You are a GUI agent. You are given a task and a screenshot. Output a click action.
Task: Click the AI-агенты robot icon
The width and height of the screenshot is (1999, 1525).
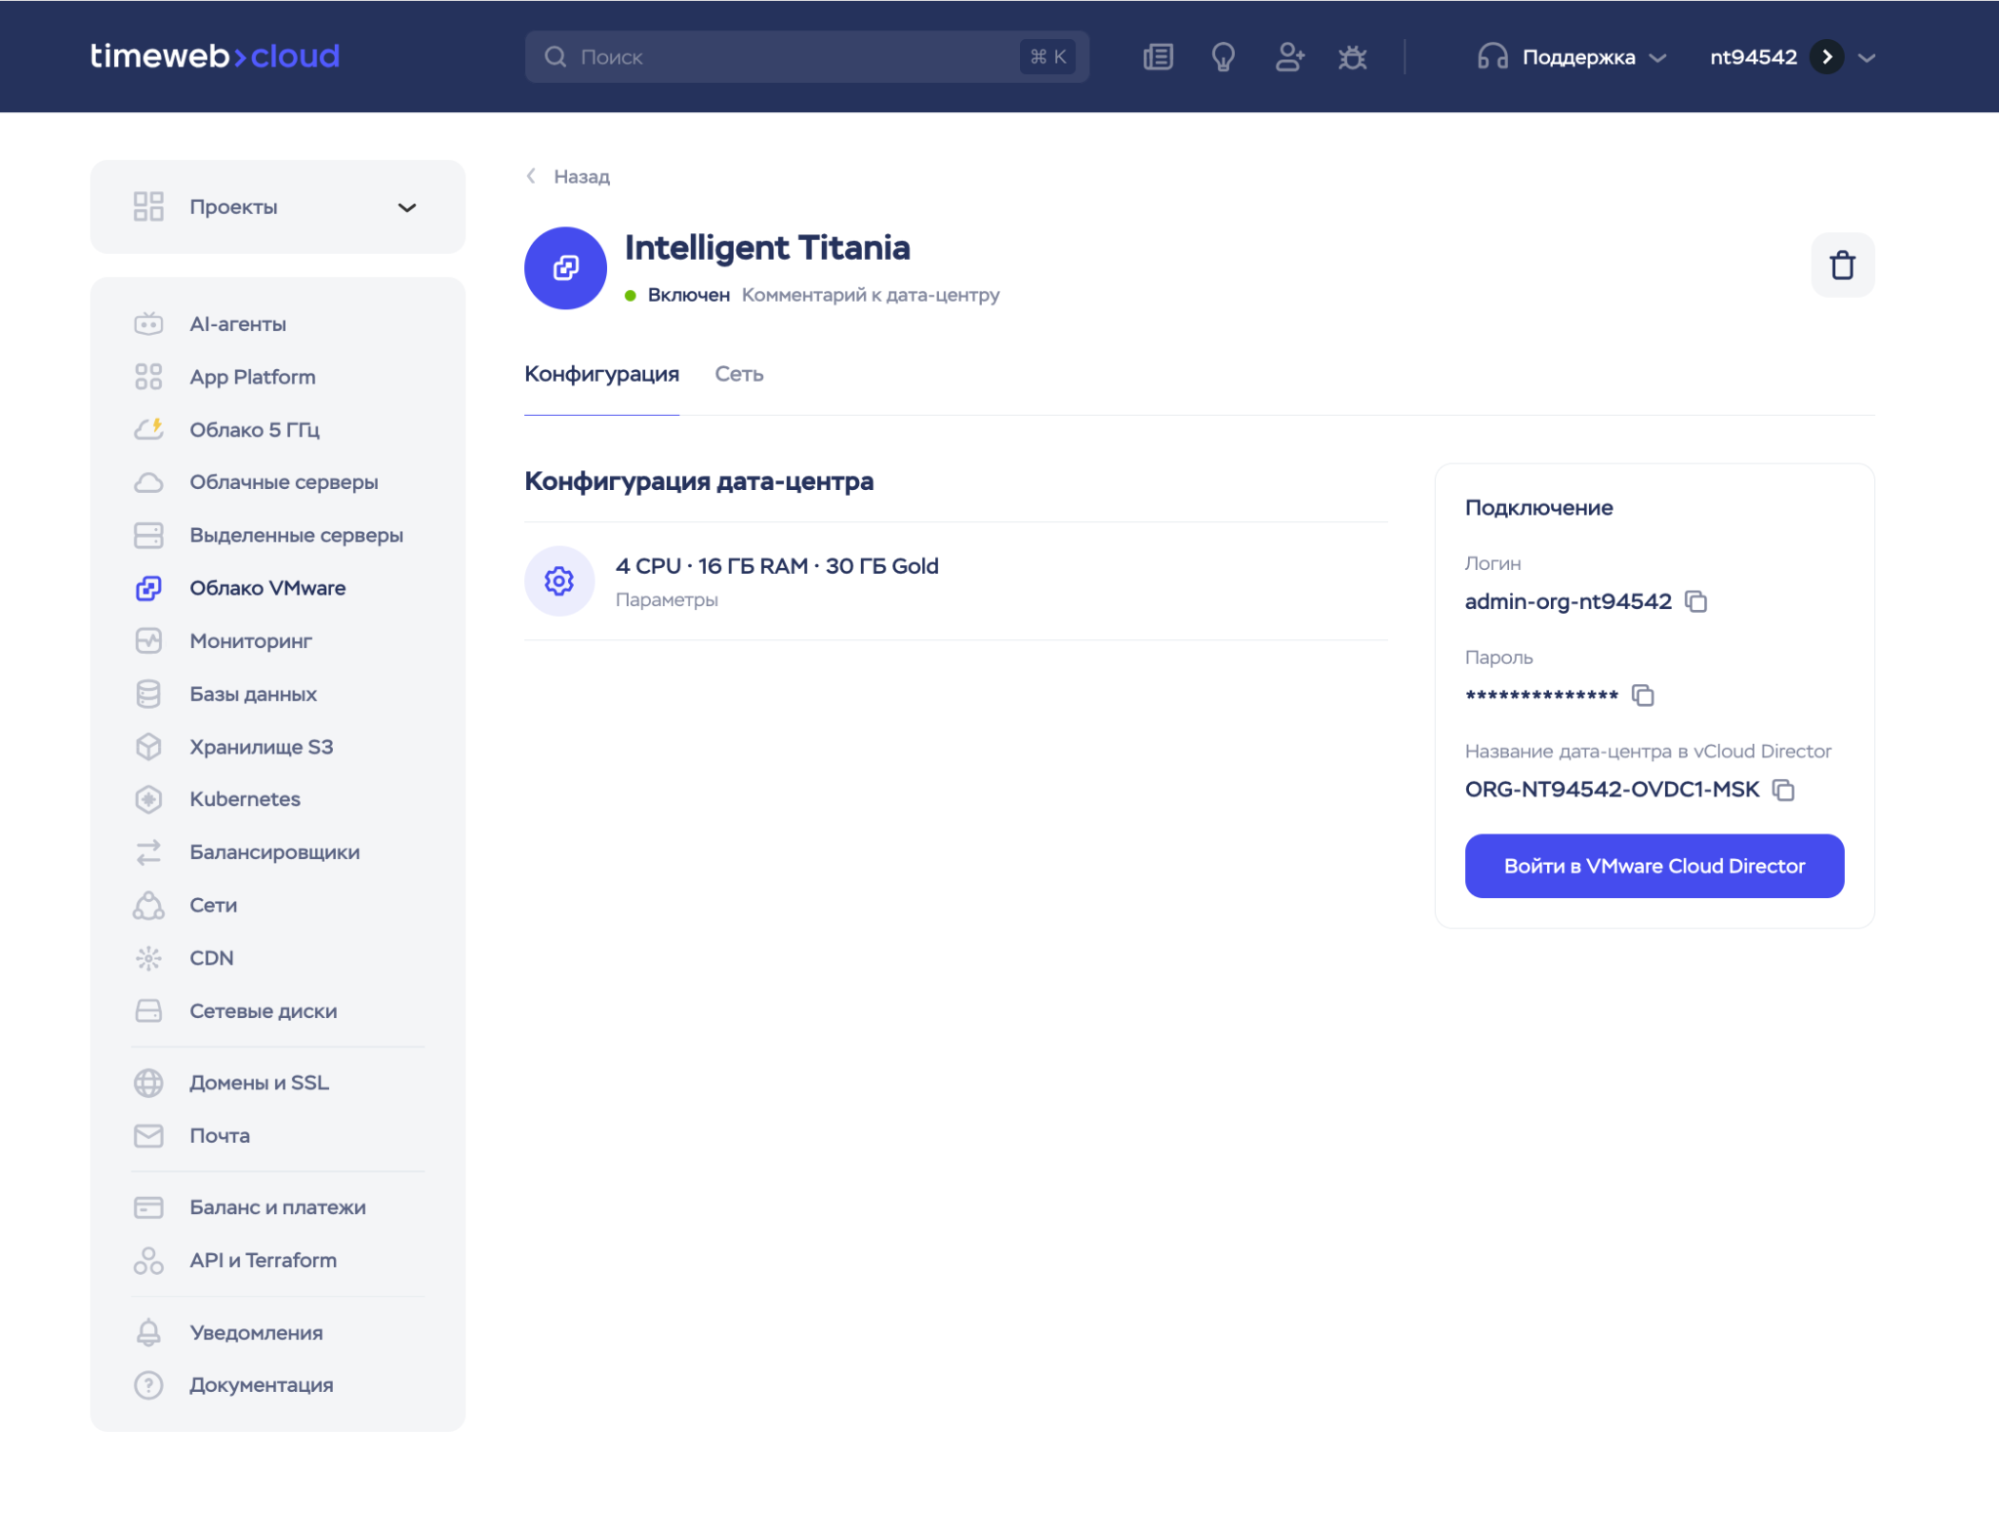coord(148,324)
